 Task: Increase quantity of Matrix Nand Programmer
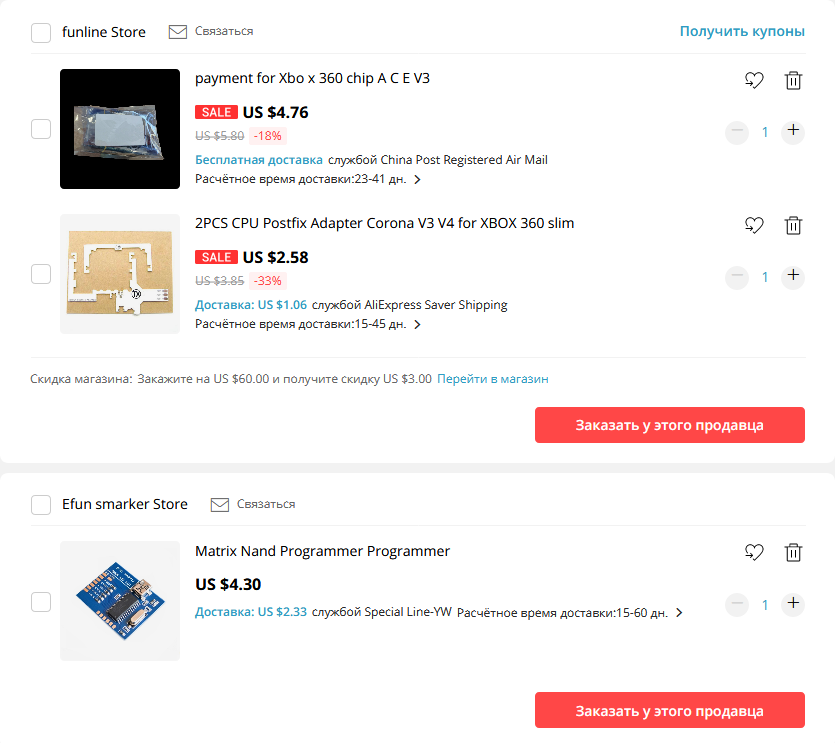click(x=793, y=603)
